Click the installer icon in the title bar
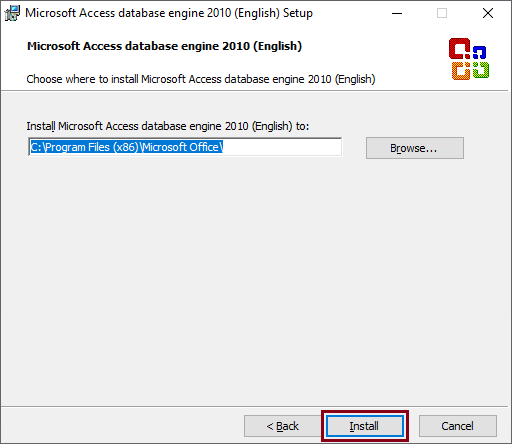The image size is (512, 444). click(x=12, y=13)
